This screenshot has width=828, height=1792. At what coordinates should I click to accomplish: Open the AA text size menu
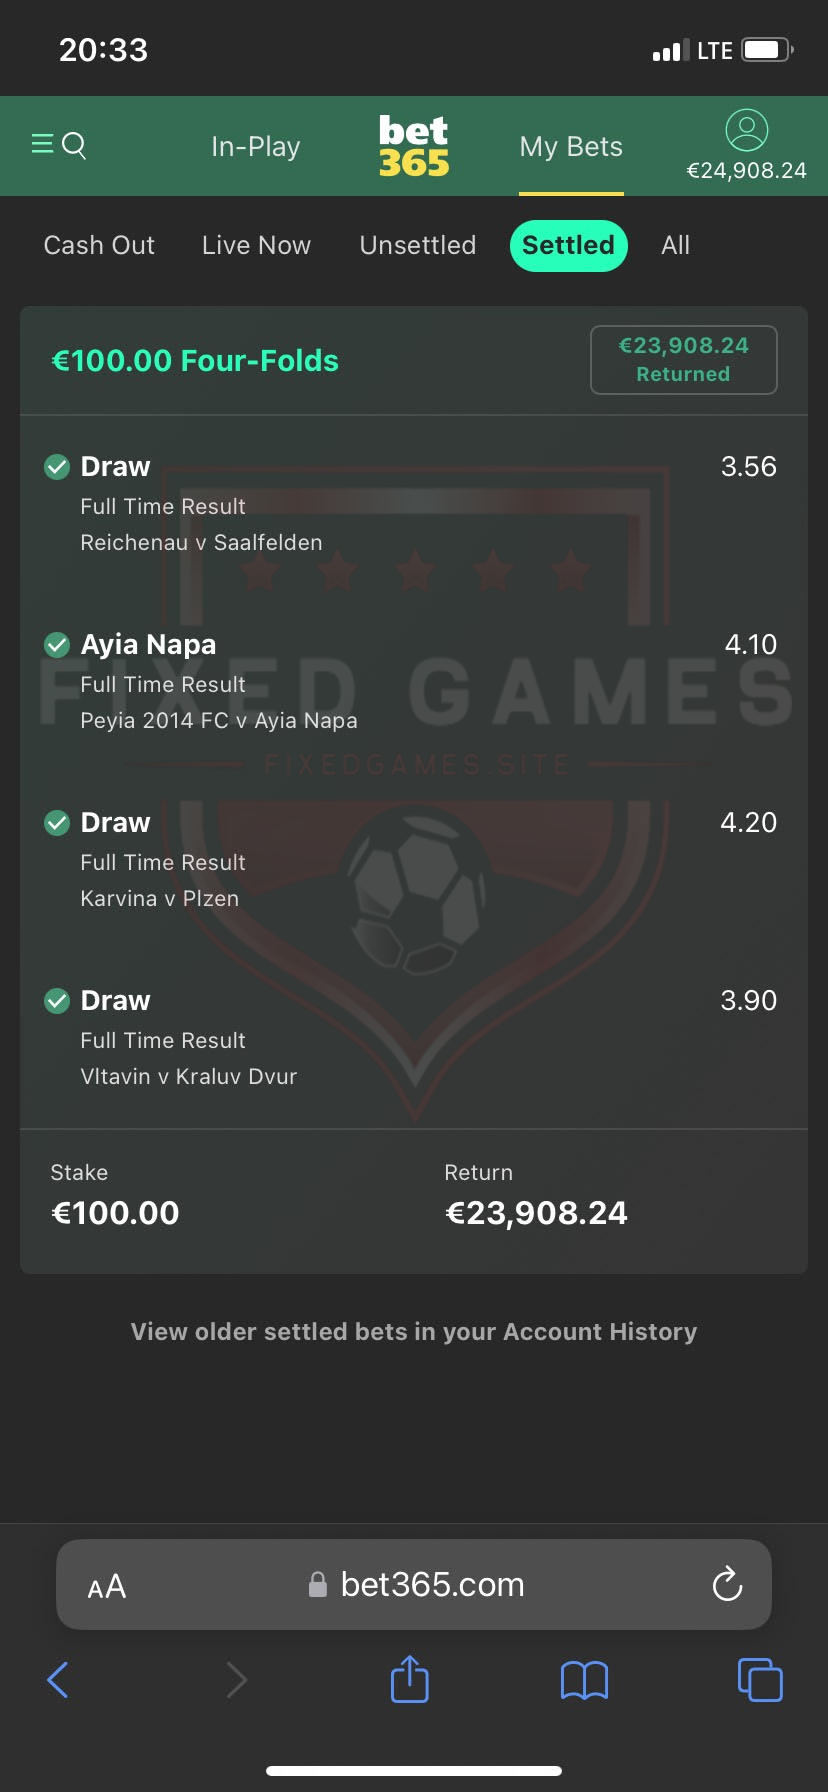tap(107, 1586)
